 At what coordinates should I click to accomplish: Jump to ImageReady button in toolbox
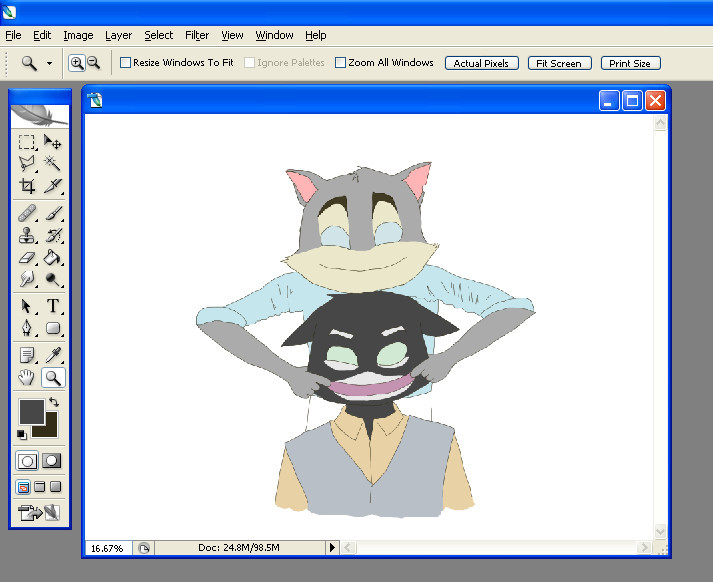tap(39, 512)
